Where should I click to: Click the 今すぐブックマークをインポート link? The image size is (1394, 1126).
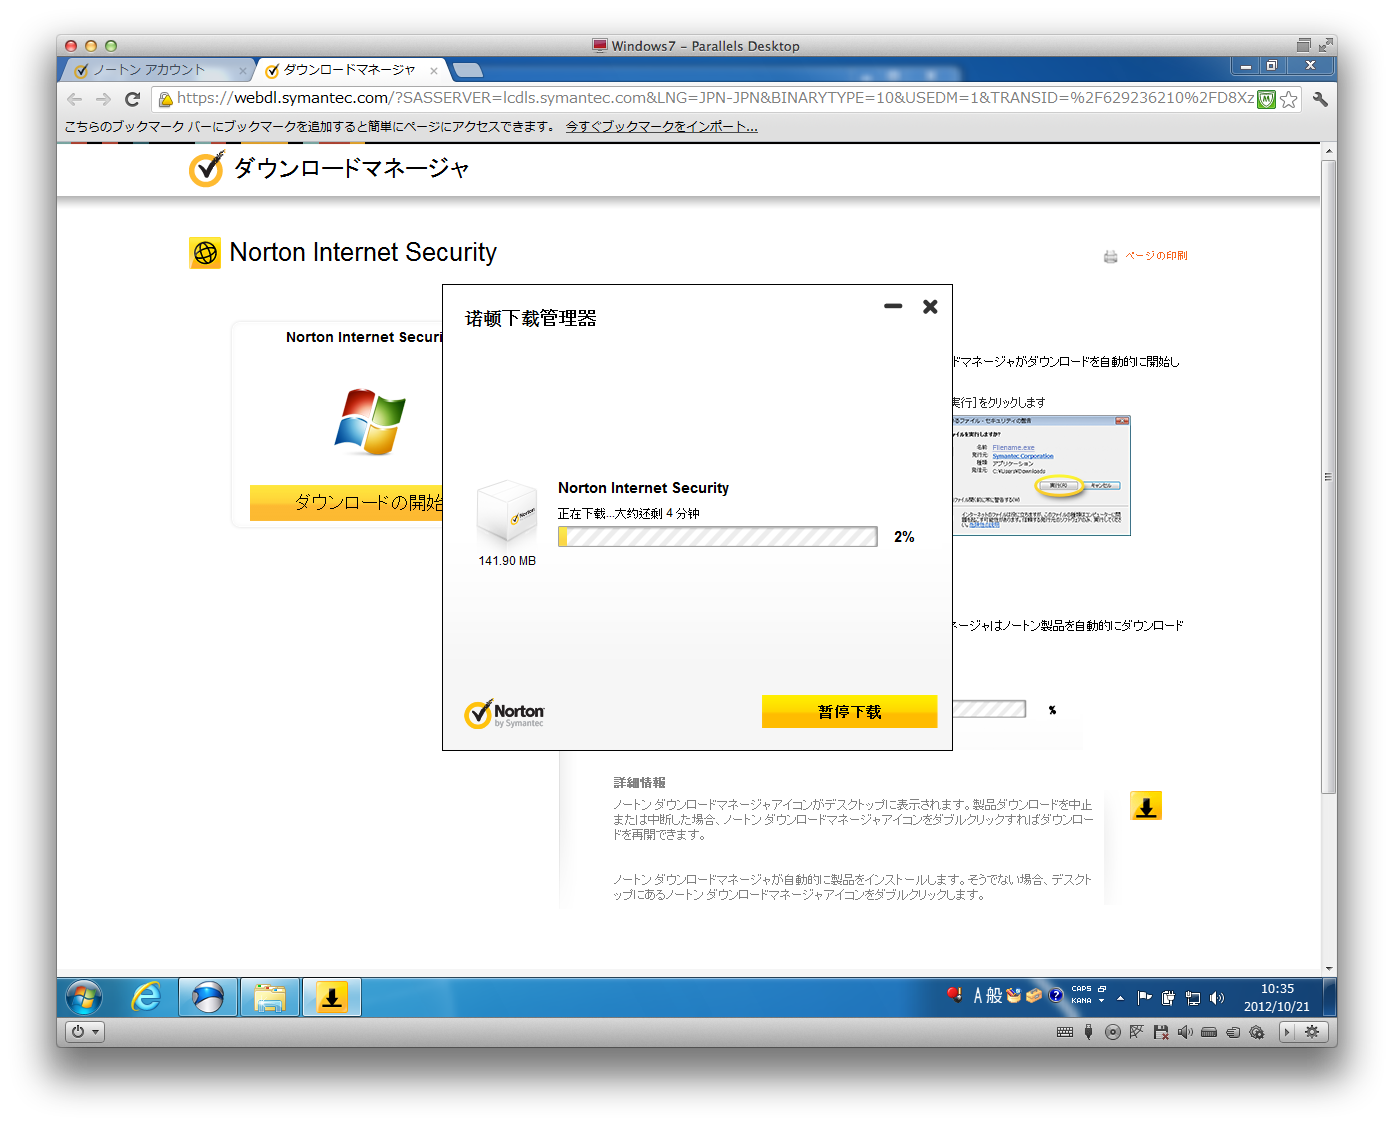[x=662, y=127]
